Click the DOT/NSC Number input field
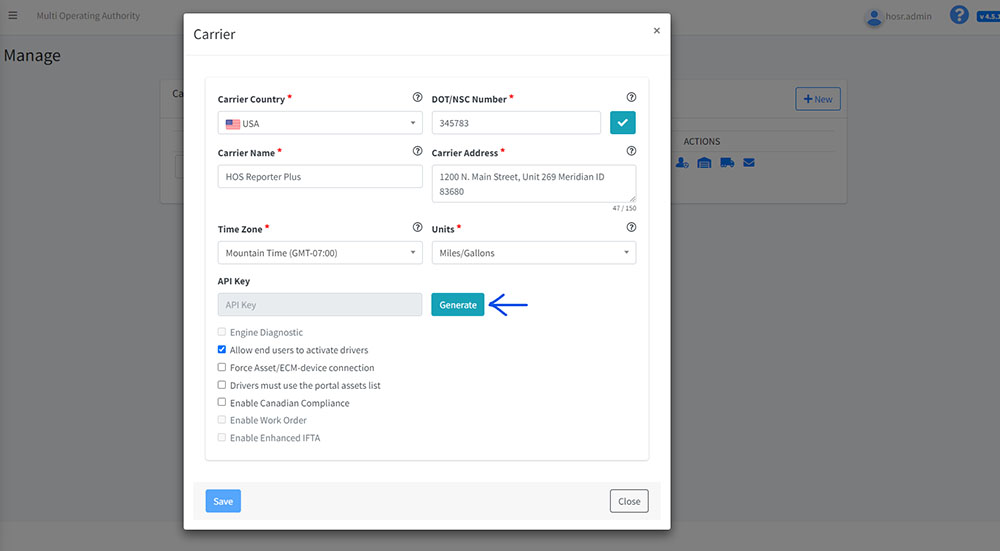Viewport: 1000px width, 551px height. pos(516,123)
